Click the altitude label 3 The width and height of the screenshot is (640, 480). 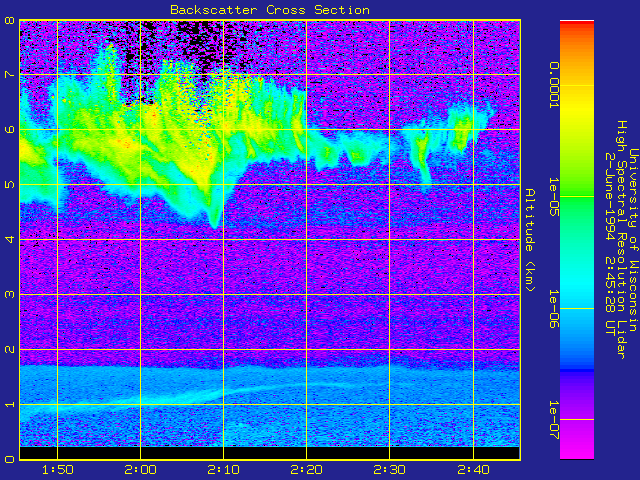coord(9,294)
